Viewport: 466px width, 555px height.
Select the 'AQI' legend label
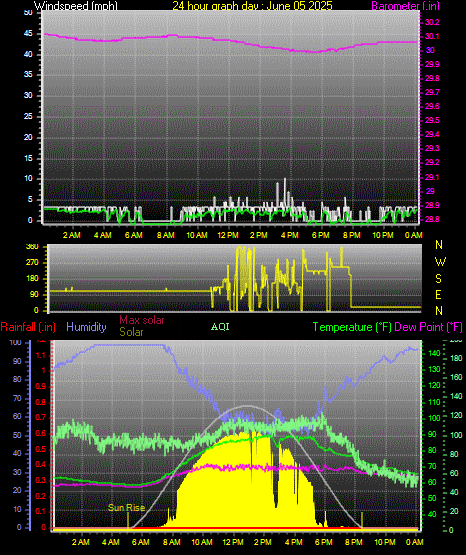point(220,327)
